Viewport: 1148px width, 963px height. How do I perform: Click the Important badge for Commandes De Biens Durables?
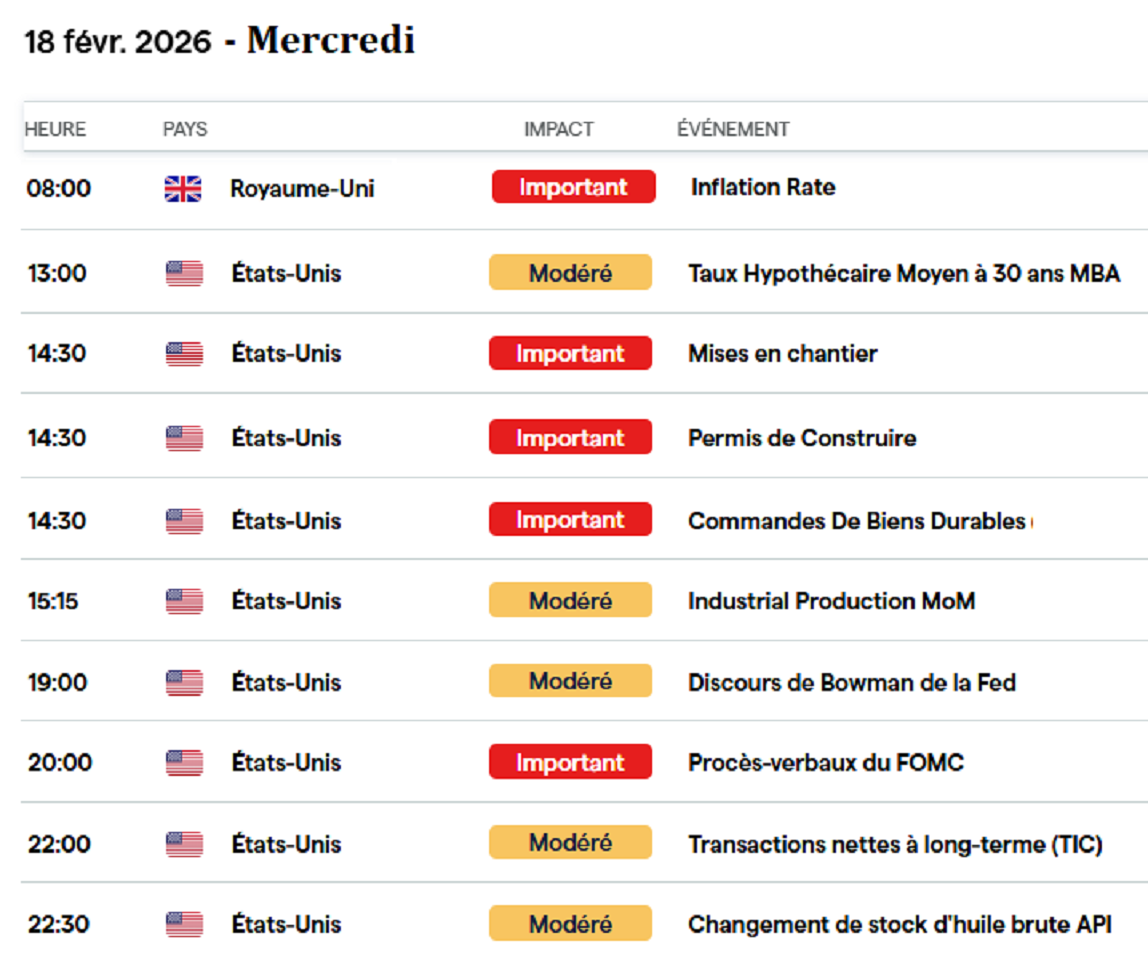pos(570,519)
